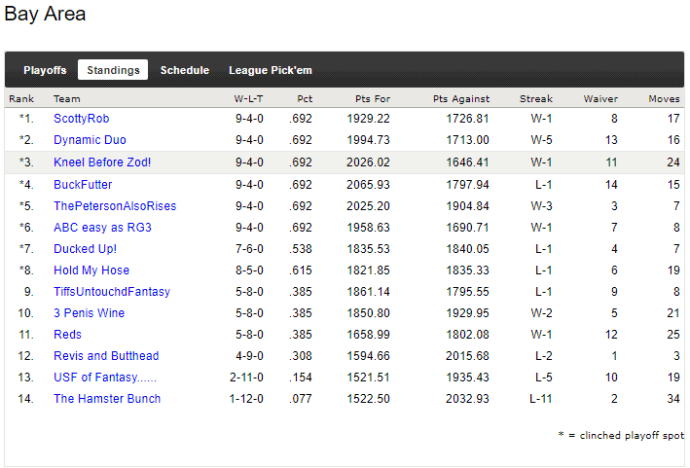Image resolution: width=690 pixels, height=468 pixels.
Task: Select Pts For value 2065.93
Action: coord(368,185)
